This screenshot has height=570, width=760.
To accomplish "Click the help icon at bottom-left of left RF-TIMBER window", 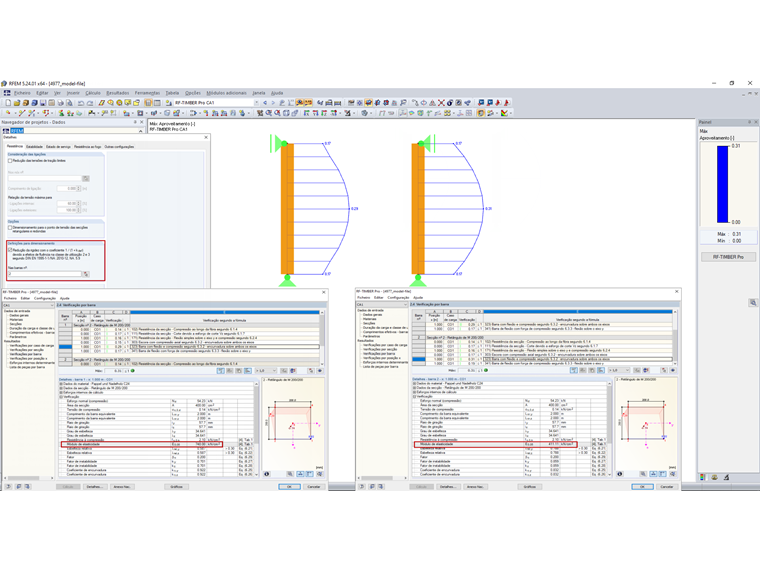I will pos(8,487).
